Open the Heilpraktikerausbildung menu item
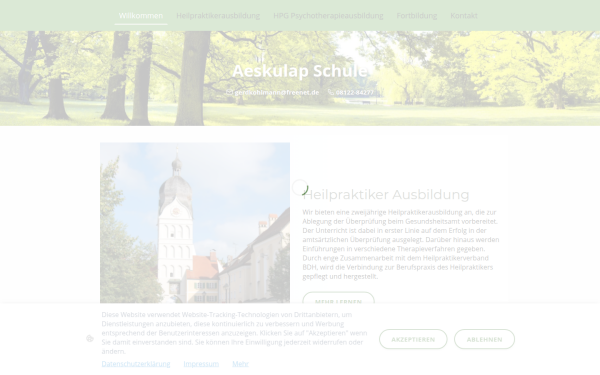Screen dimensions: 600x375 pyautogui.click(x=218, y=16)
